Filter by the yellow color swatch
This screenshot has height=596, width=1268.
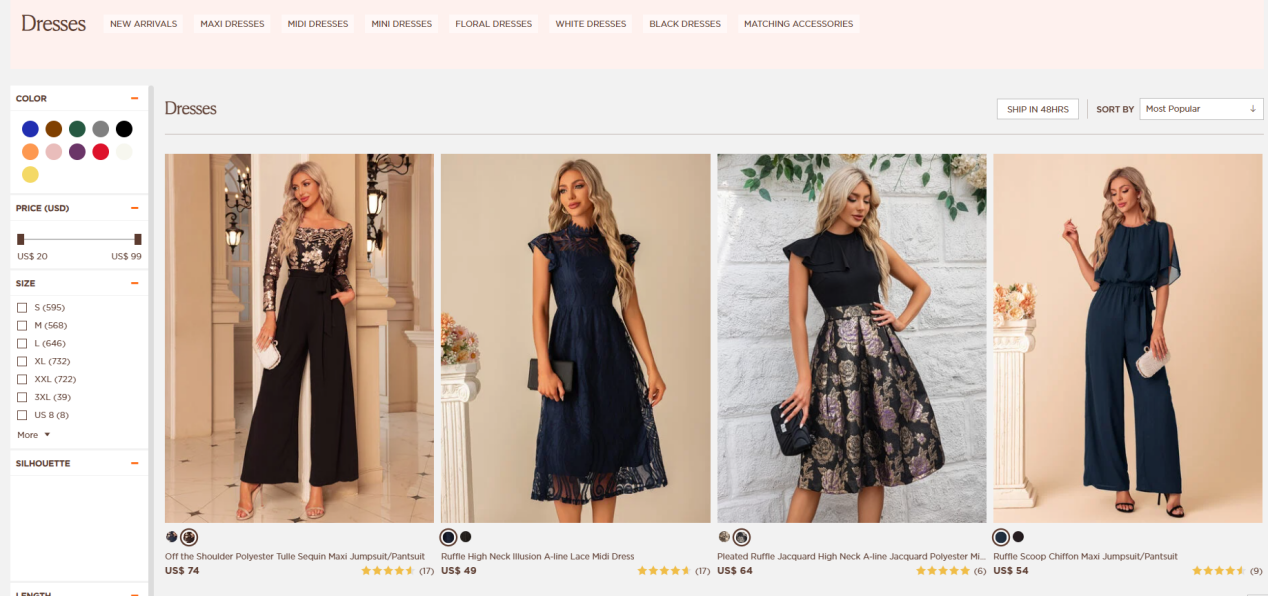click(x=30, y=175)
